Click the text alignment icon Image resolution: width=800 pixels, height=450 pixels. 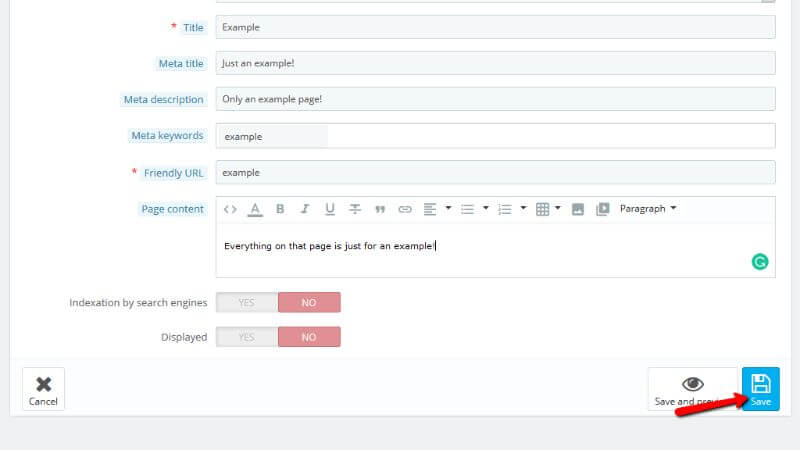[430, 209]
